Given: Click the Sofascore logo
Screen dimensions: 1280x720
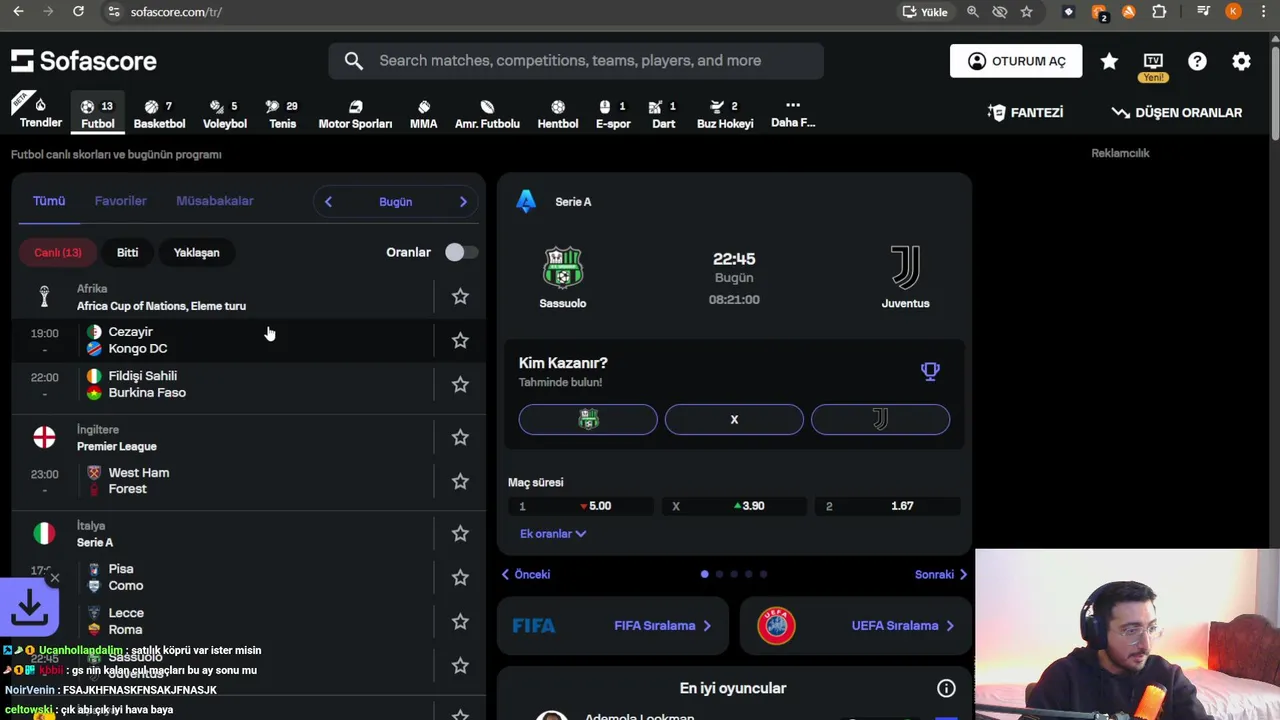Looking at the screenshot, I should click(x=84, y=61).
